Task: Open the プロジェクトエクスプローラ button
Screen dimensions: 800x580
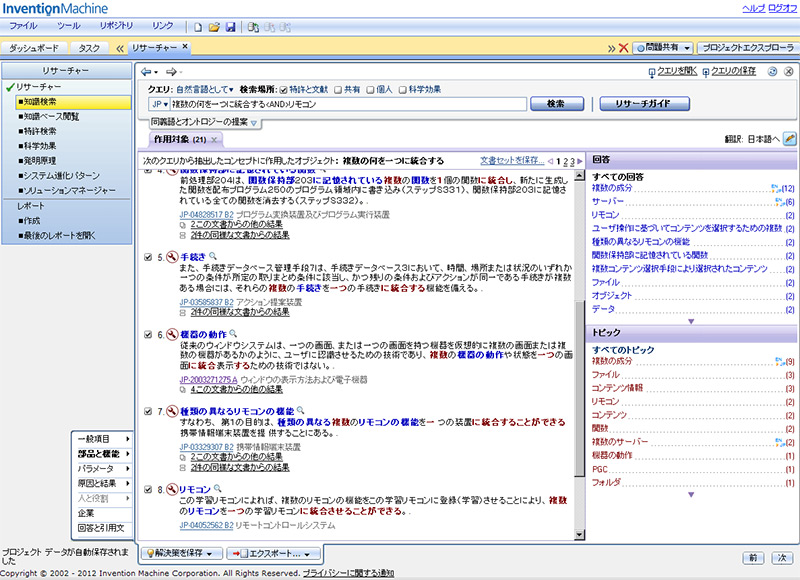Action: pos(748,48)
